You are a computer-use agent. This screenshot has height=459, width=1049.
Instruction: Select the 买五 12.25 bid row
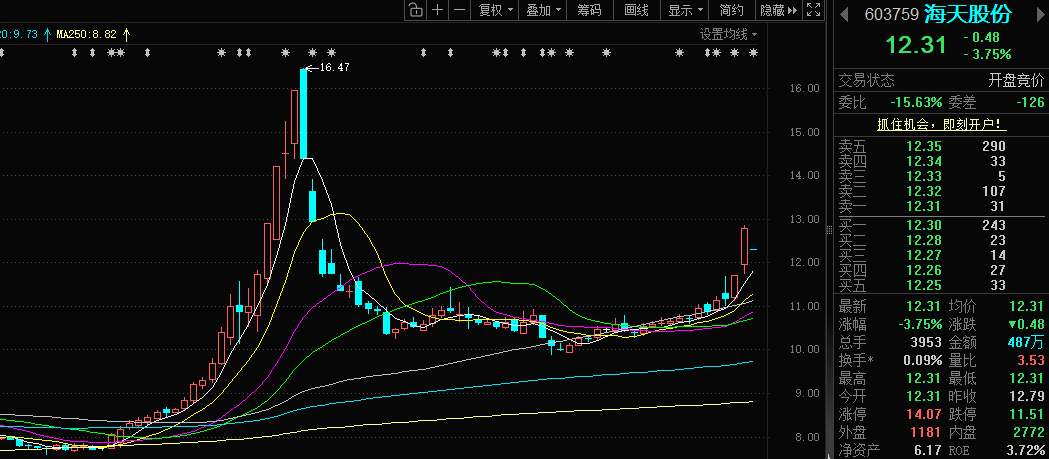click(x=939, y=285)
